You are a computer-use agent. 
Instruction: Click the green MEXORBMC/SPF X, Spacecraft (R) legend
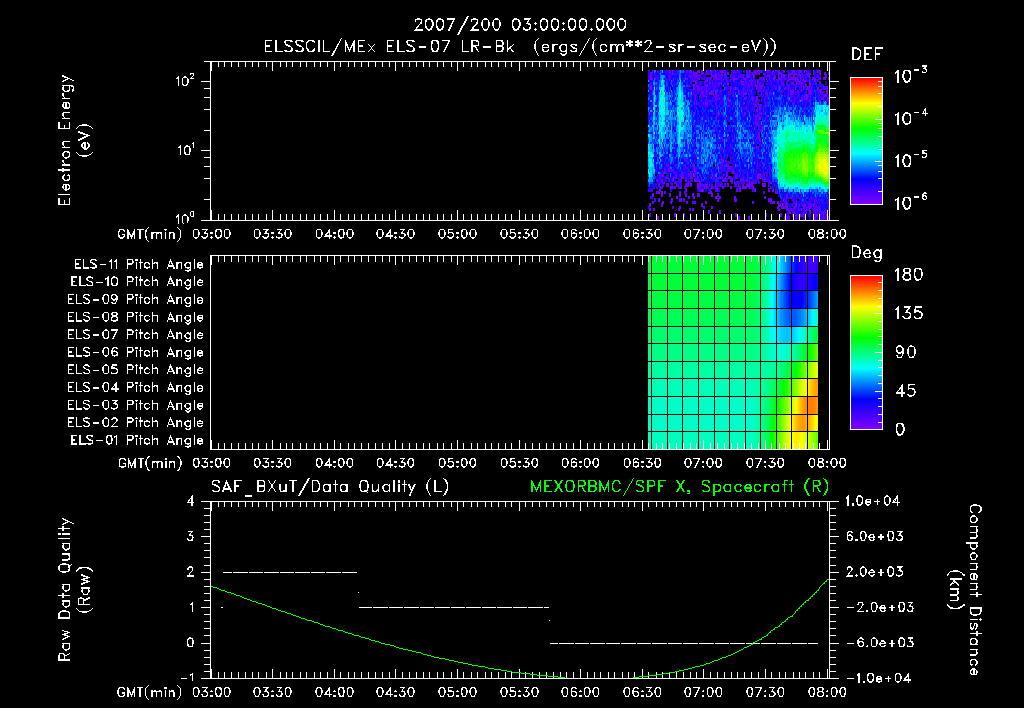pos(679,487)
